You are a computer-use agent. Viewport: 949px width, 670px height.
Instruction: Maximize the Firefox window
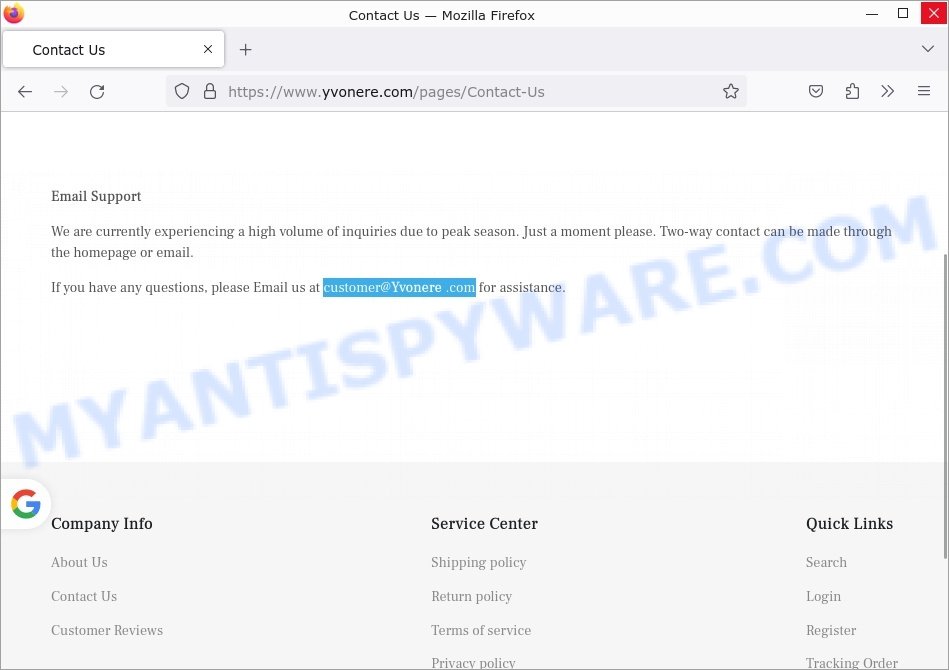902,13
